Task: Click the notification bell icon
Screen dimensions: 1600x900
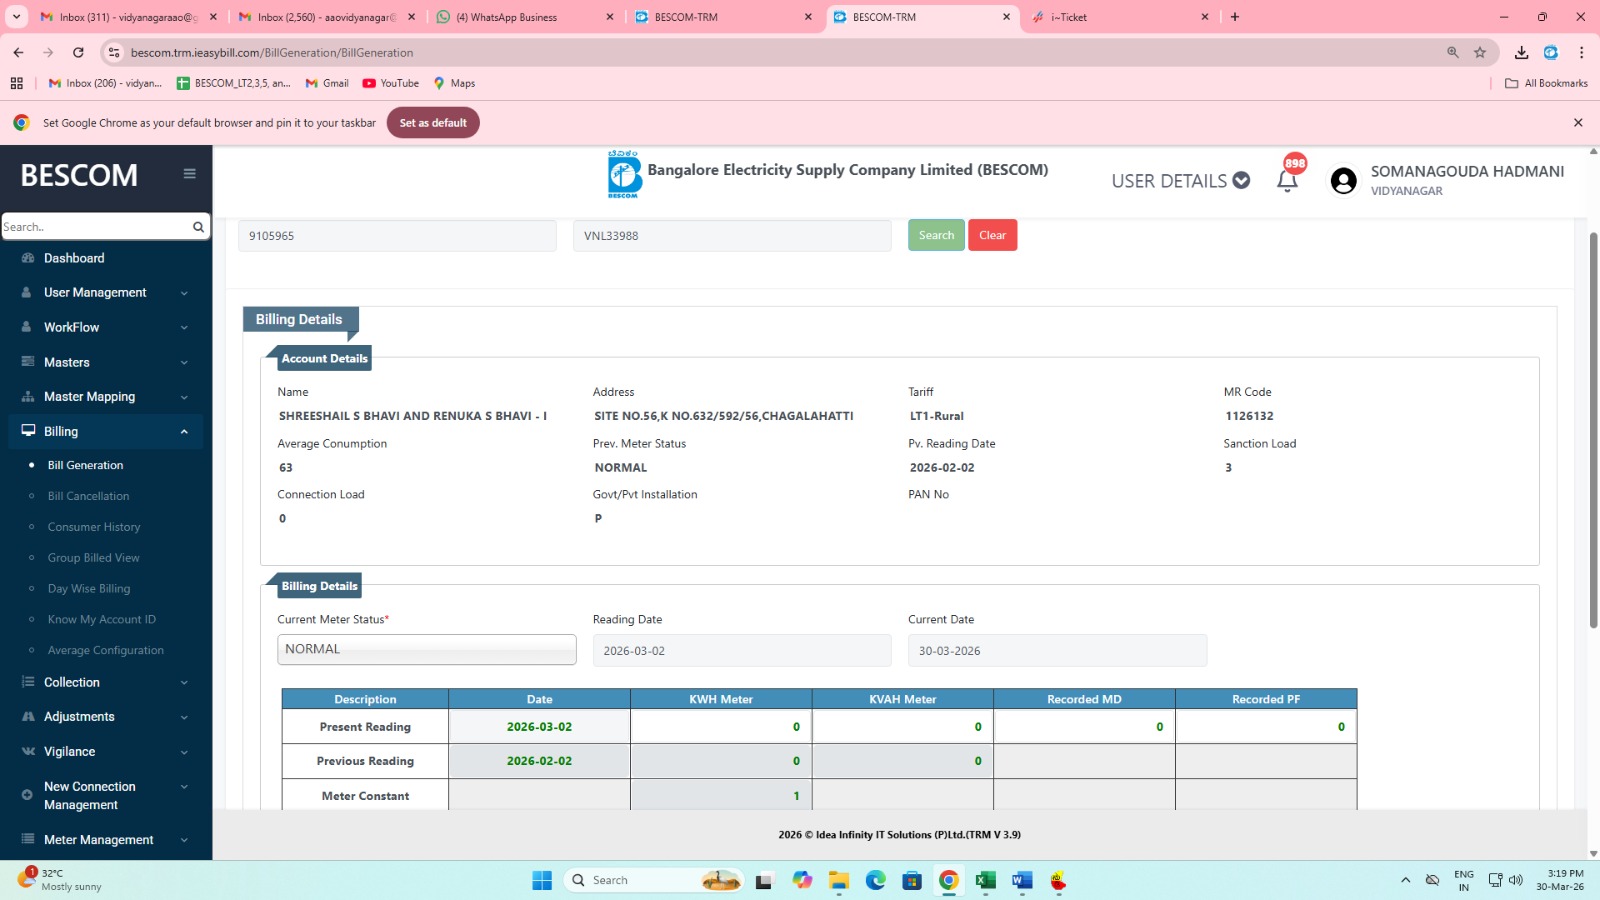Action: click(1287, 181)
